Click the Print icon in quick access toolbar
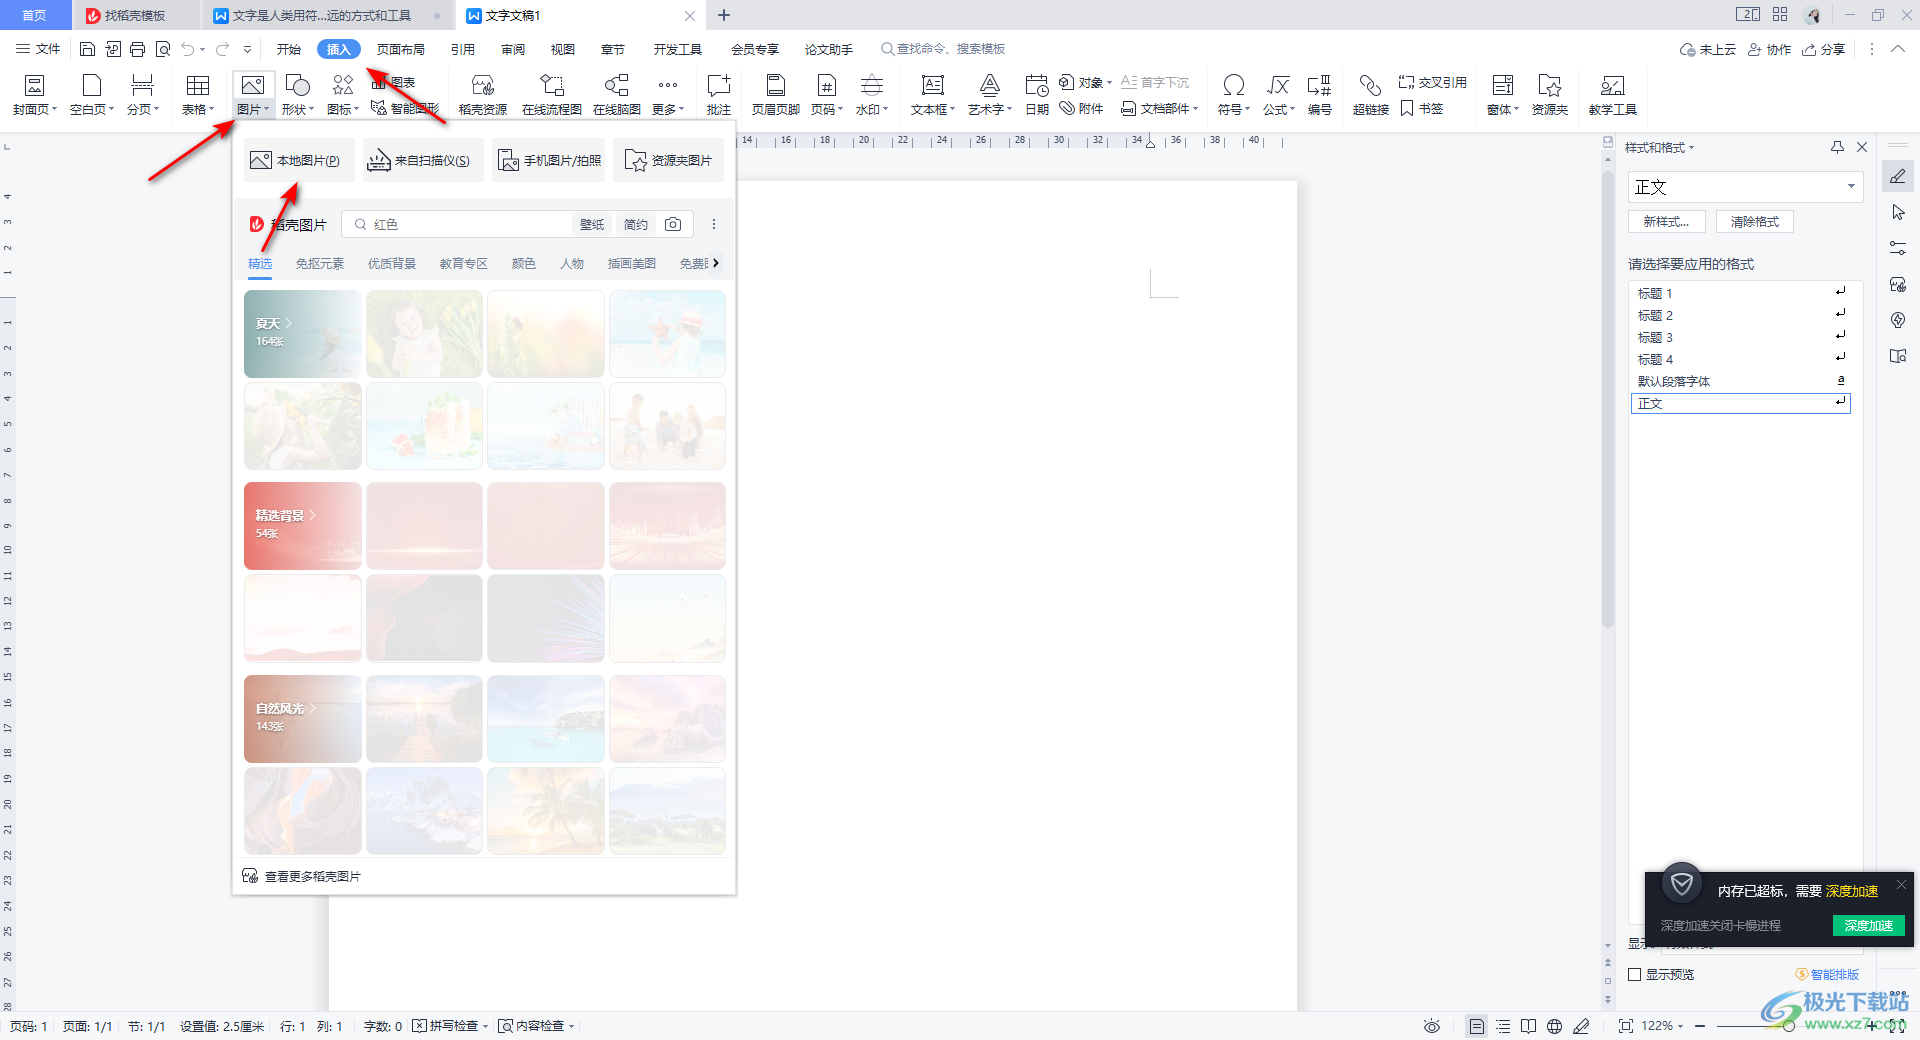This screenshot has height=1040, width=1920. (137, 49)
